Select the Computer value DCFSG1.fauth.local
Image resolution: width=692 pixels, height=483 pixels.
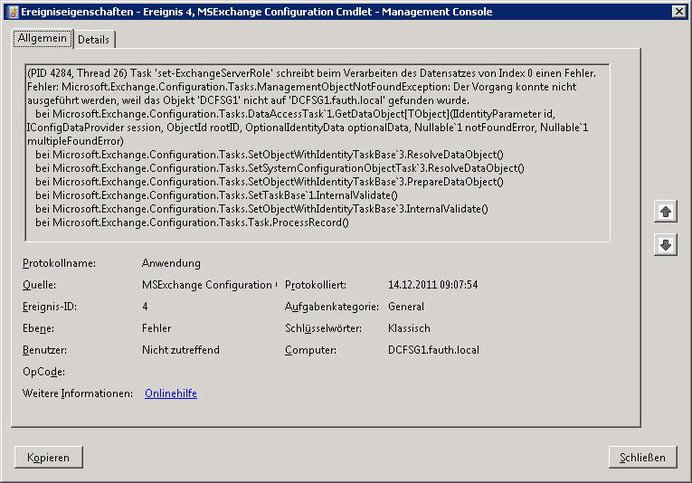click(434, 350)
